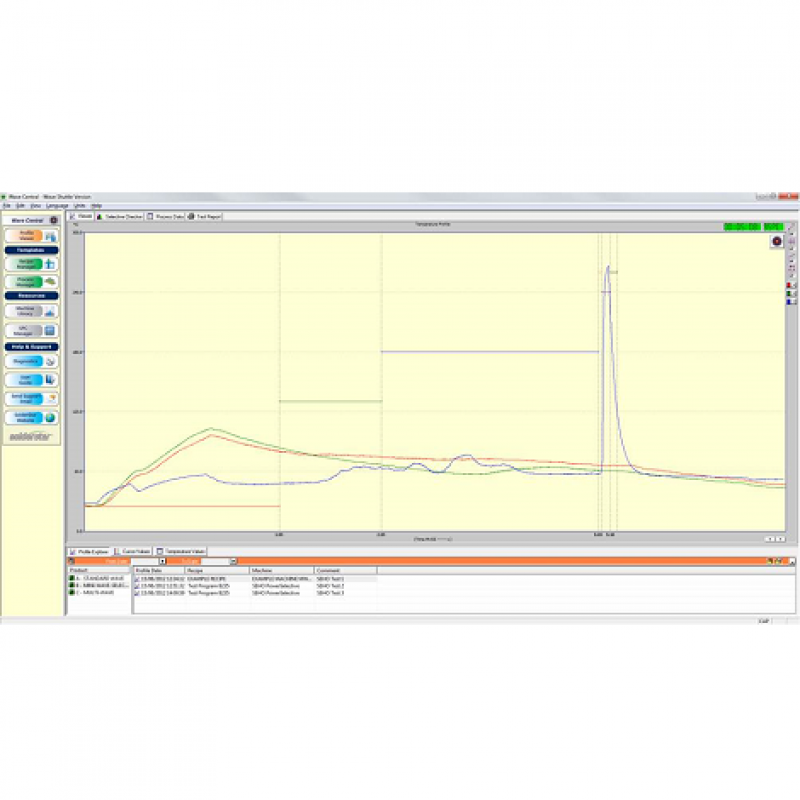This screenshot has width=800, height=800.
Task: Open the From Date dropdown
Action: click(x=162, y=561)
